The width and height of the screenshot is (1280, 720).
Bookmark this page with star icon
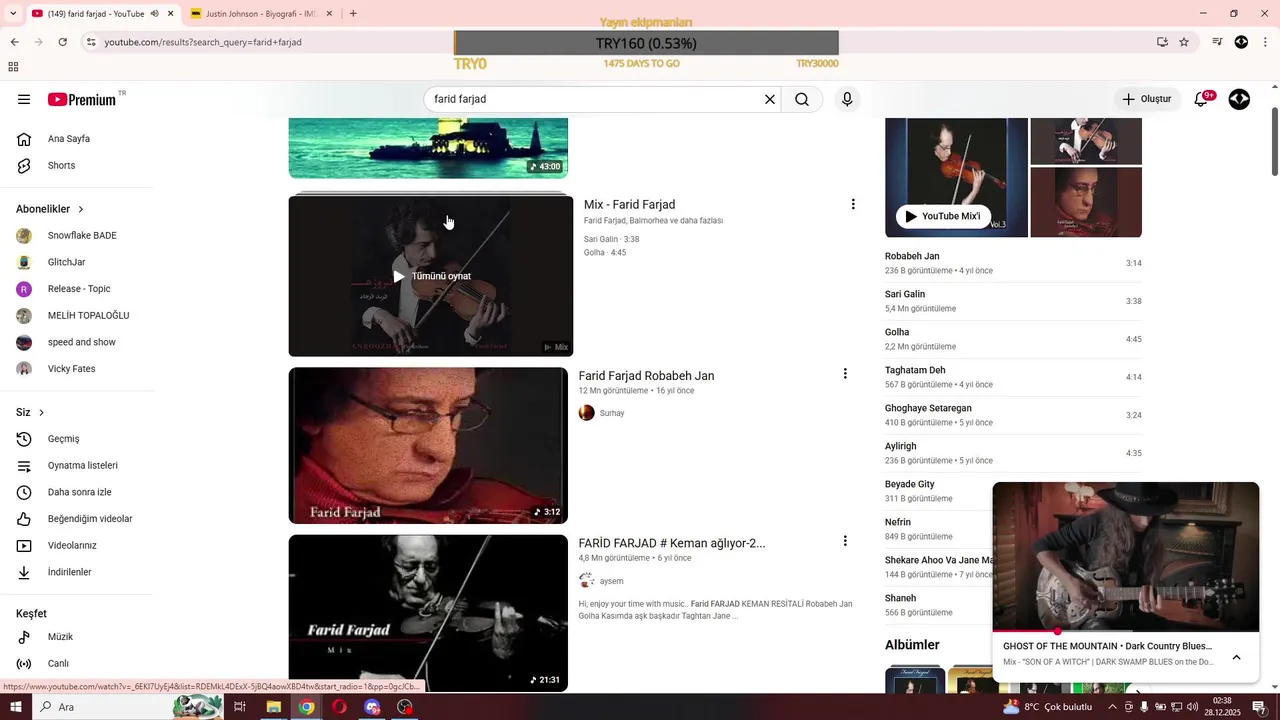pos(1184,42)
